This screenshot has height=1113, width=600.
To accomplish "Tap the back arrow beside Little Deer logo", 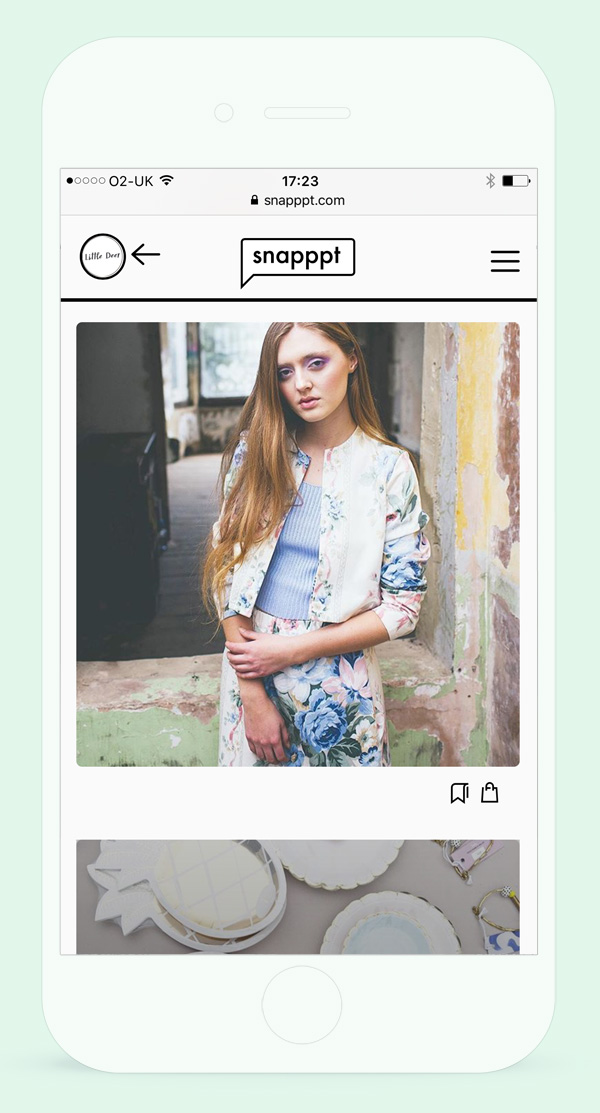I will 146,254.
